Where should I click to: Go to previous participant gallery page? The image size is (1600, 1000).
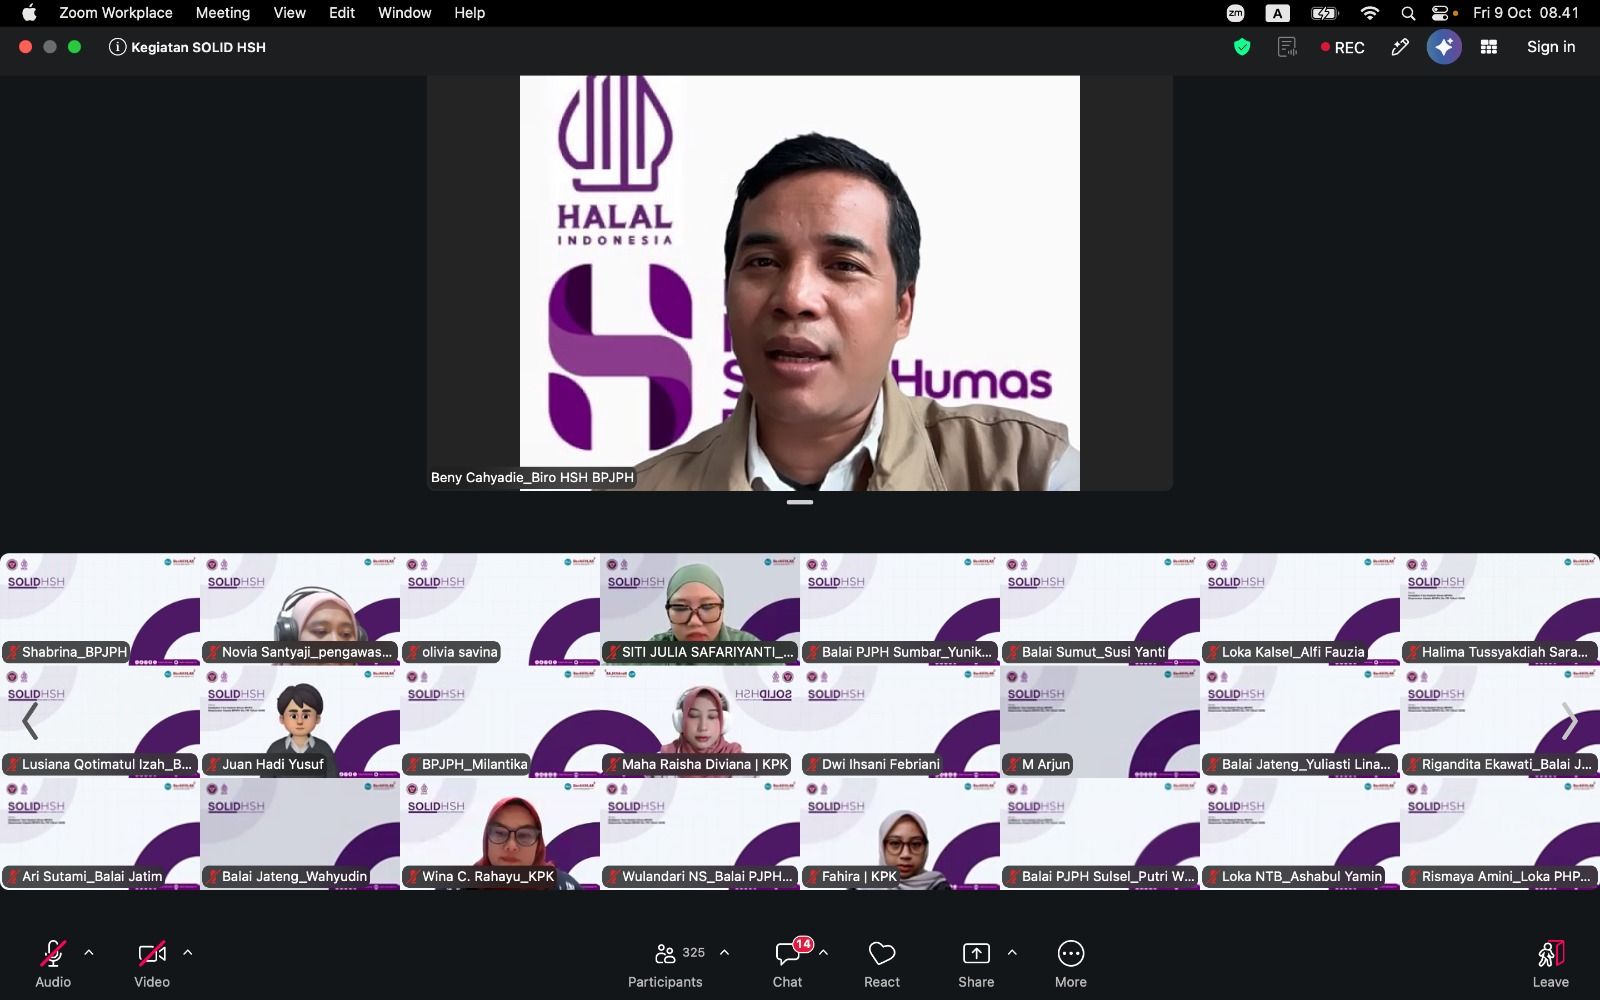(30, 721)
